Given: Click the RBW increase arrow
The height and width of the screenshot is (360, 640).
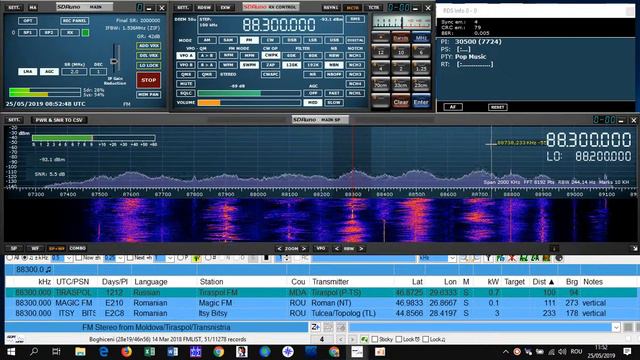Looking at the screenshot, I should tap(361, 249).
